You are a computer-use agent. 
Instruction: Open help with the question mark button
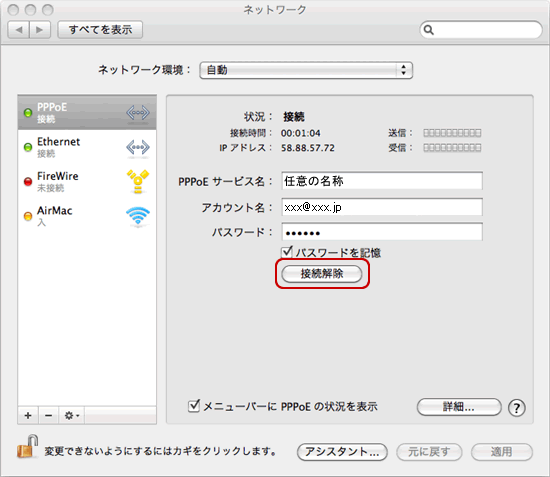[516, 408]
